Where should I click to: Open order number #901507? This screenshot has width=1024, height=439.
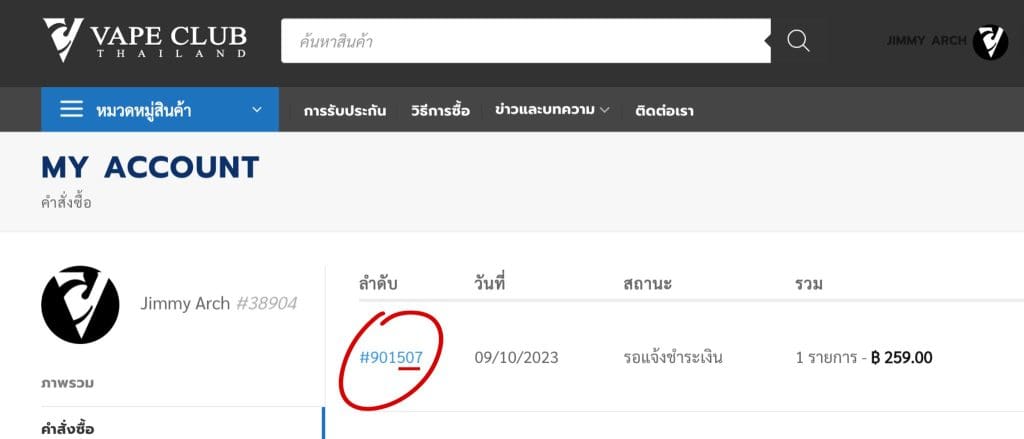(x=392, y=357)
